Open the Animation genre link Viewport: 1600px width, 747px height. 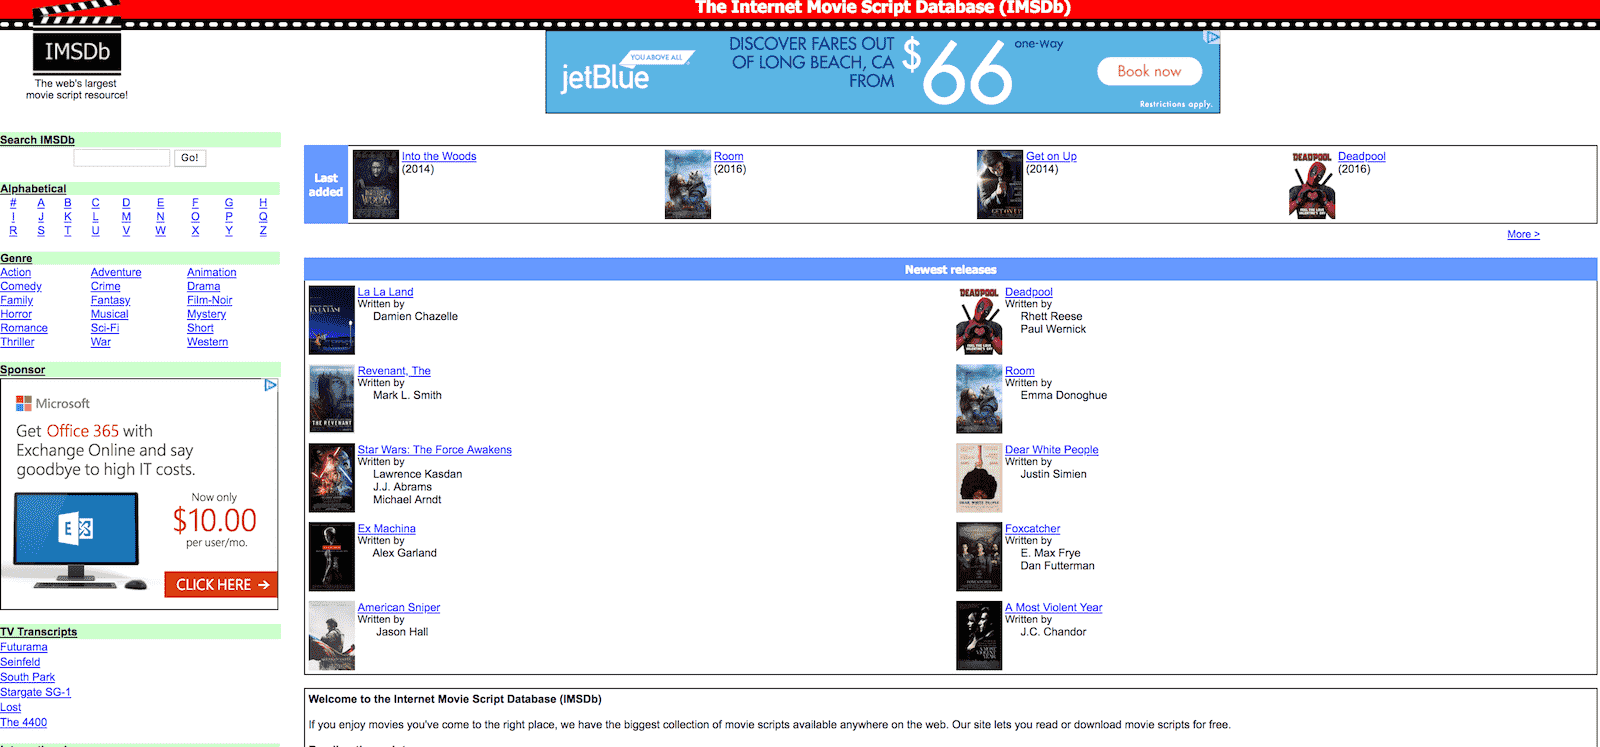pos(212,272)
